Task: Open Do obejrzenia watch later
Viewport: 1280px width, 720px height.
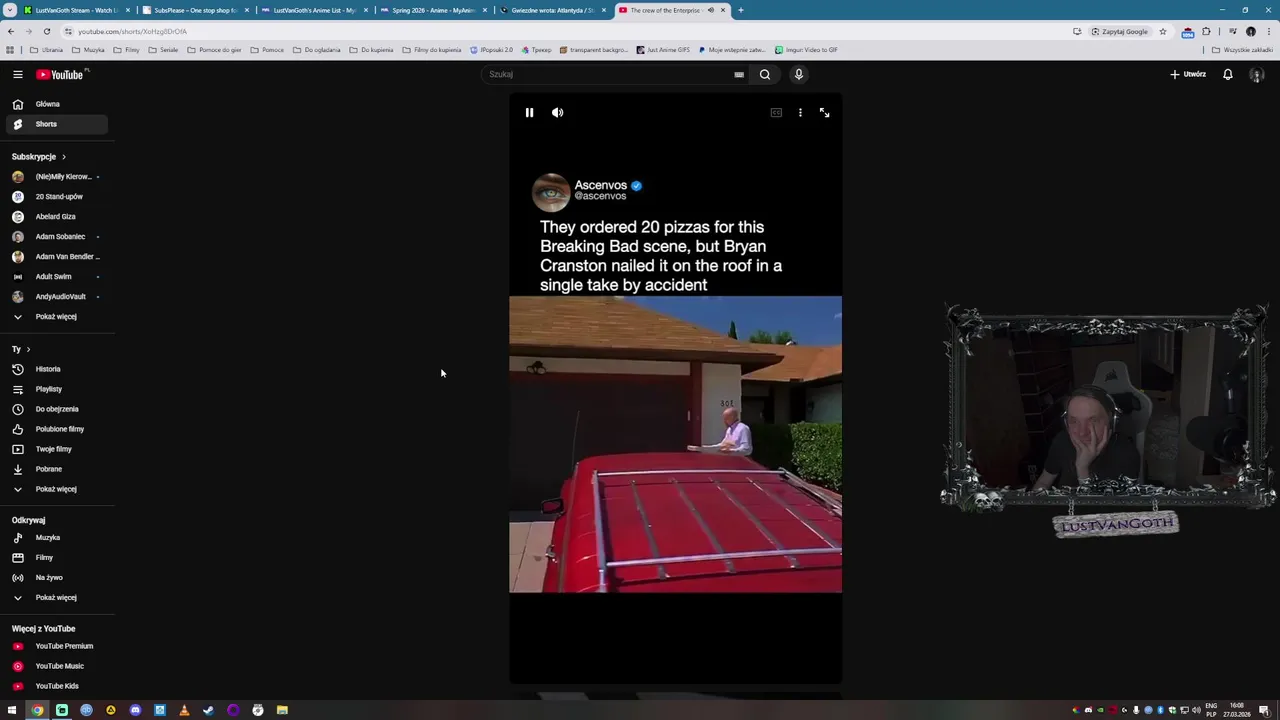Action: point(55,409)
